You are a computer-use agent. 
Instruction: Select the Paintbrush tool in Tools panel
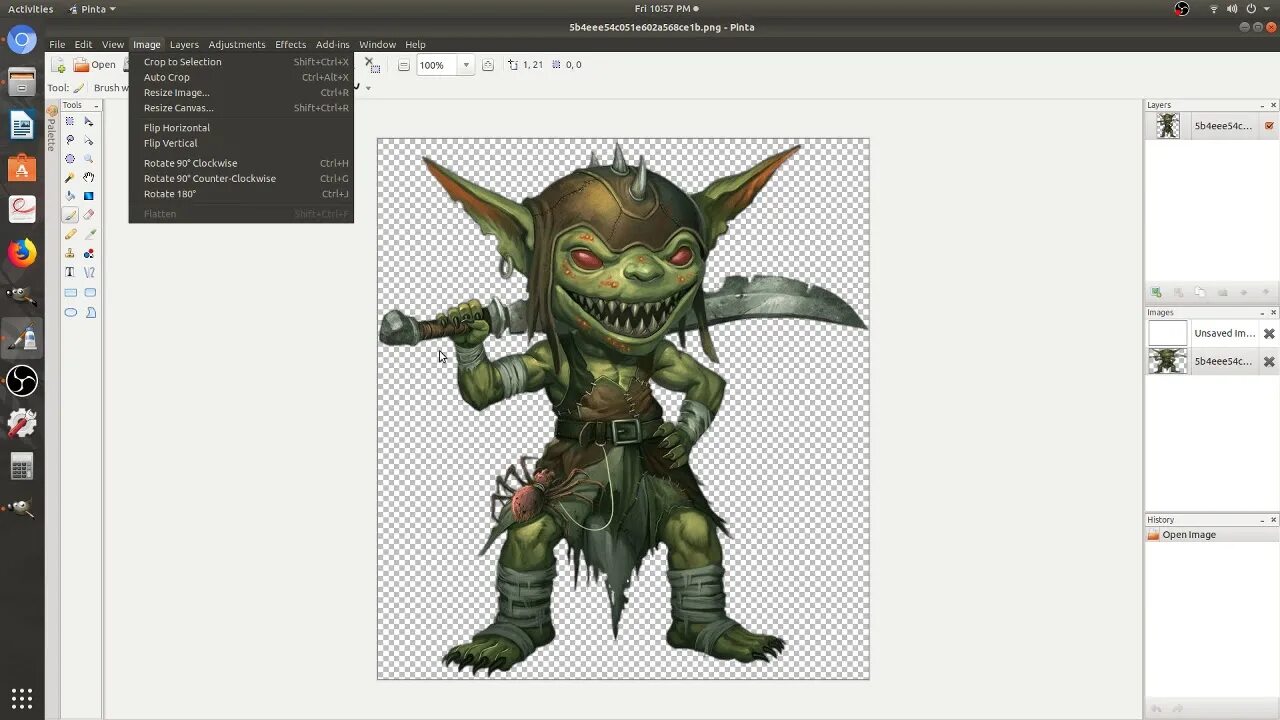click(70, 215)
